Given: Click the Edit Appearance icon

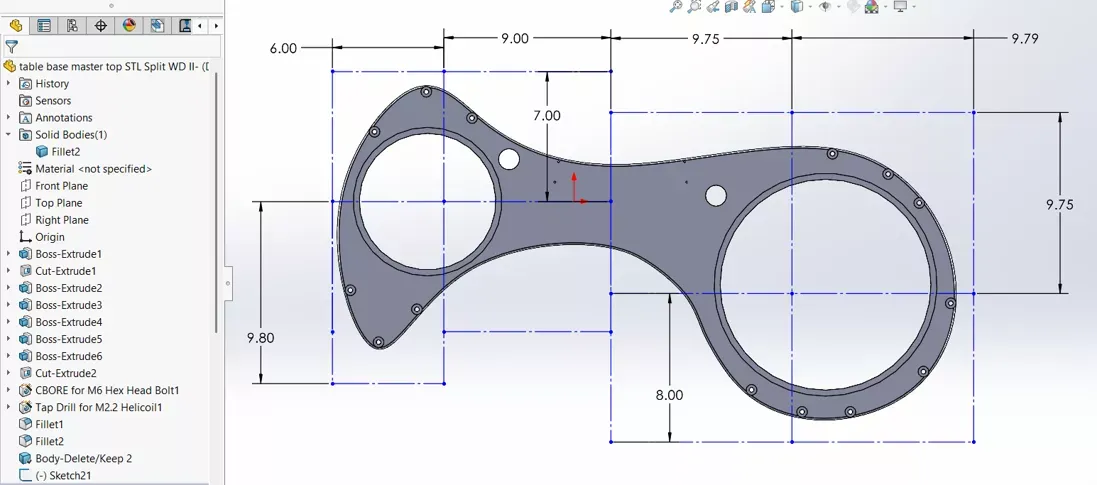Looking at the screenshot, I should pos(853,6).
